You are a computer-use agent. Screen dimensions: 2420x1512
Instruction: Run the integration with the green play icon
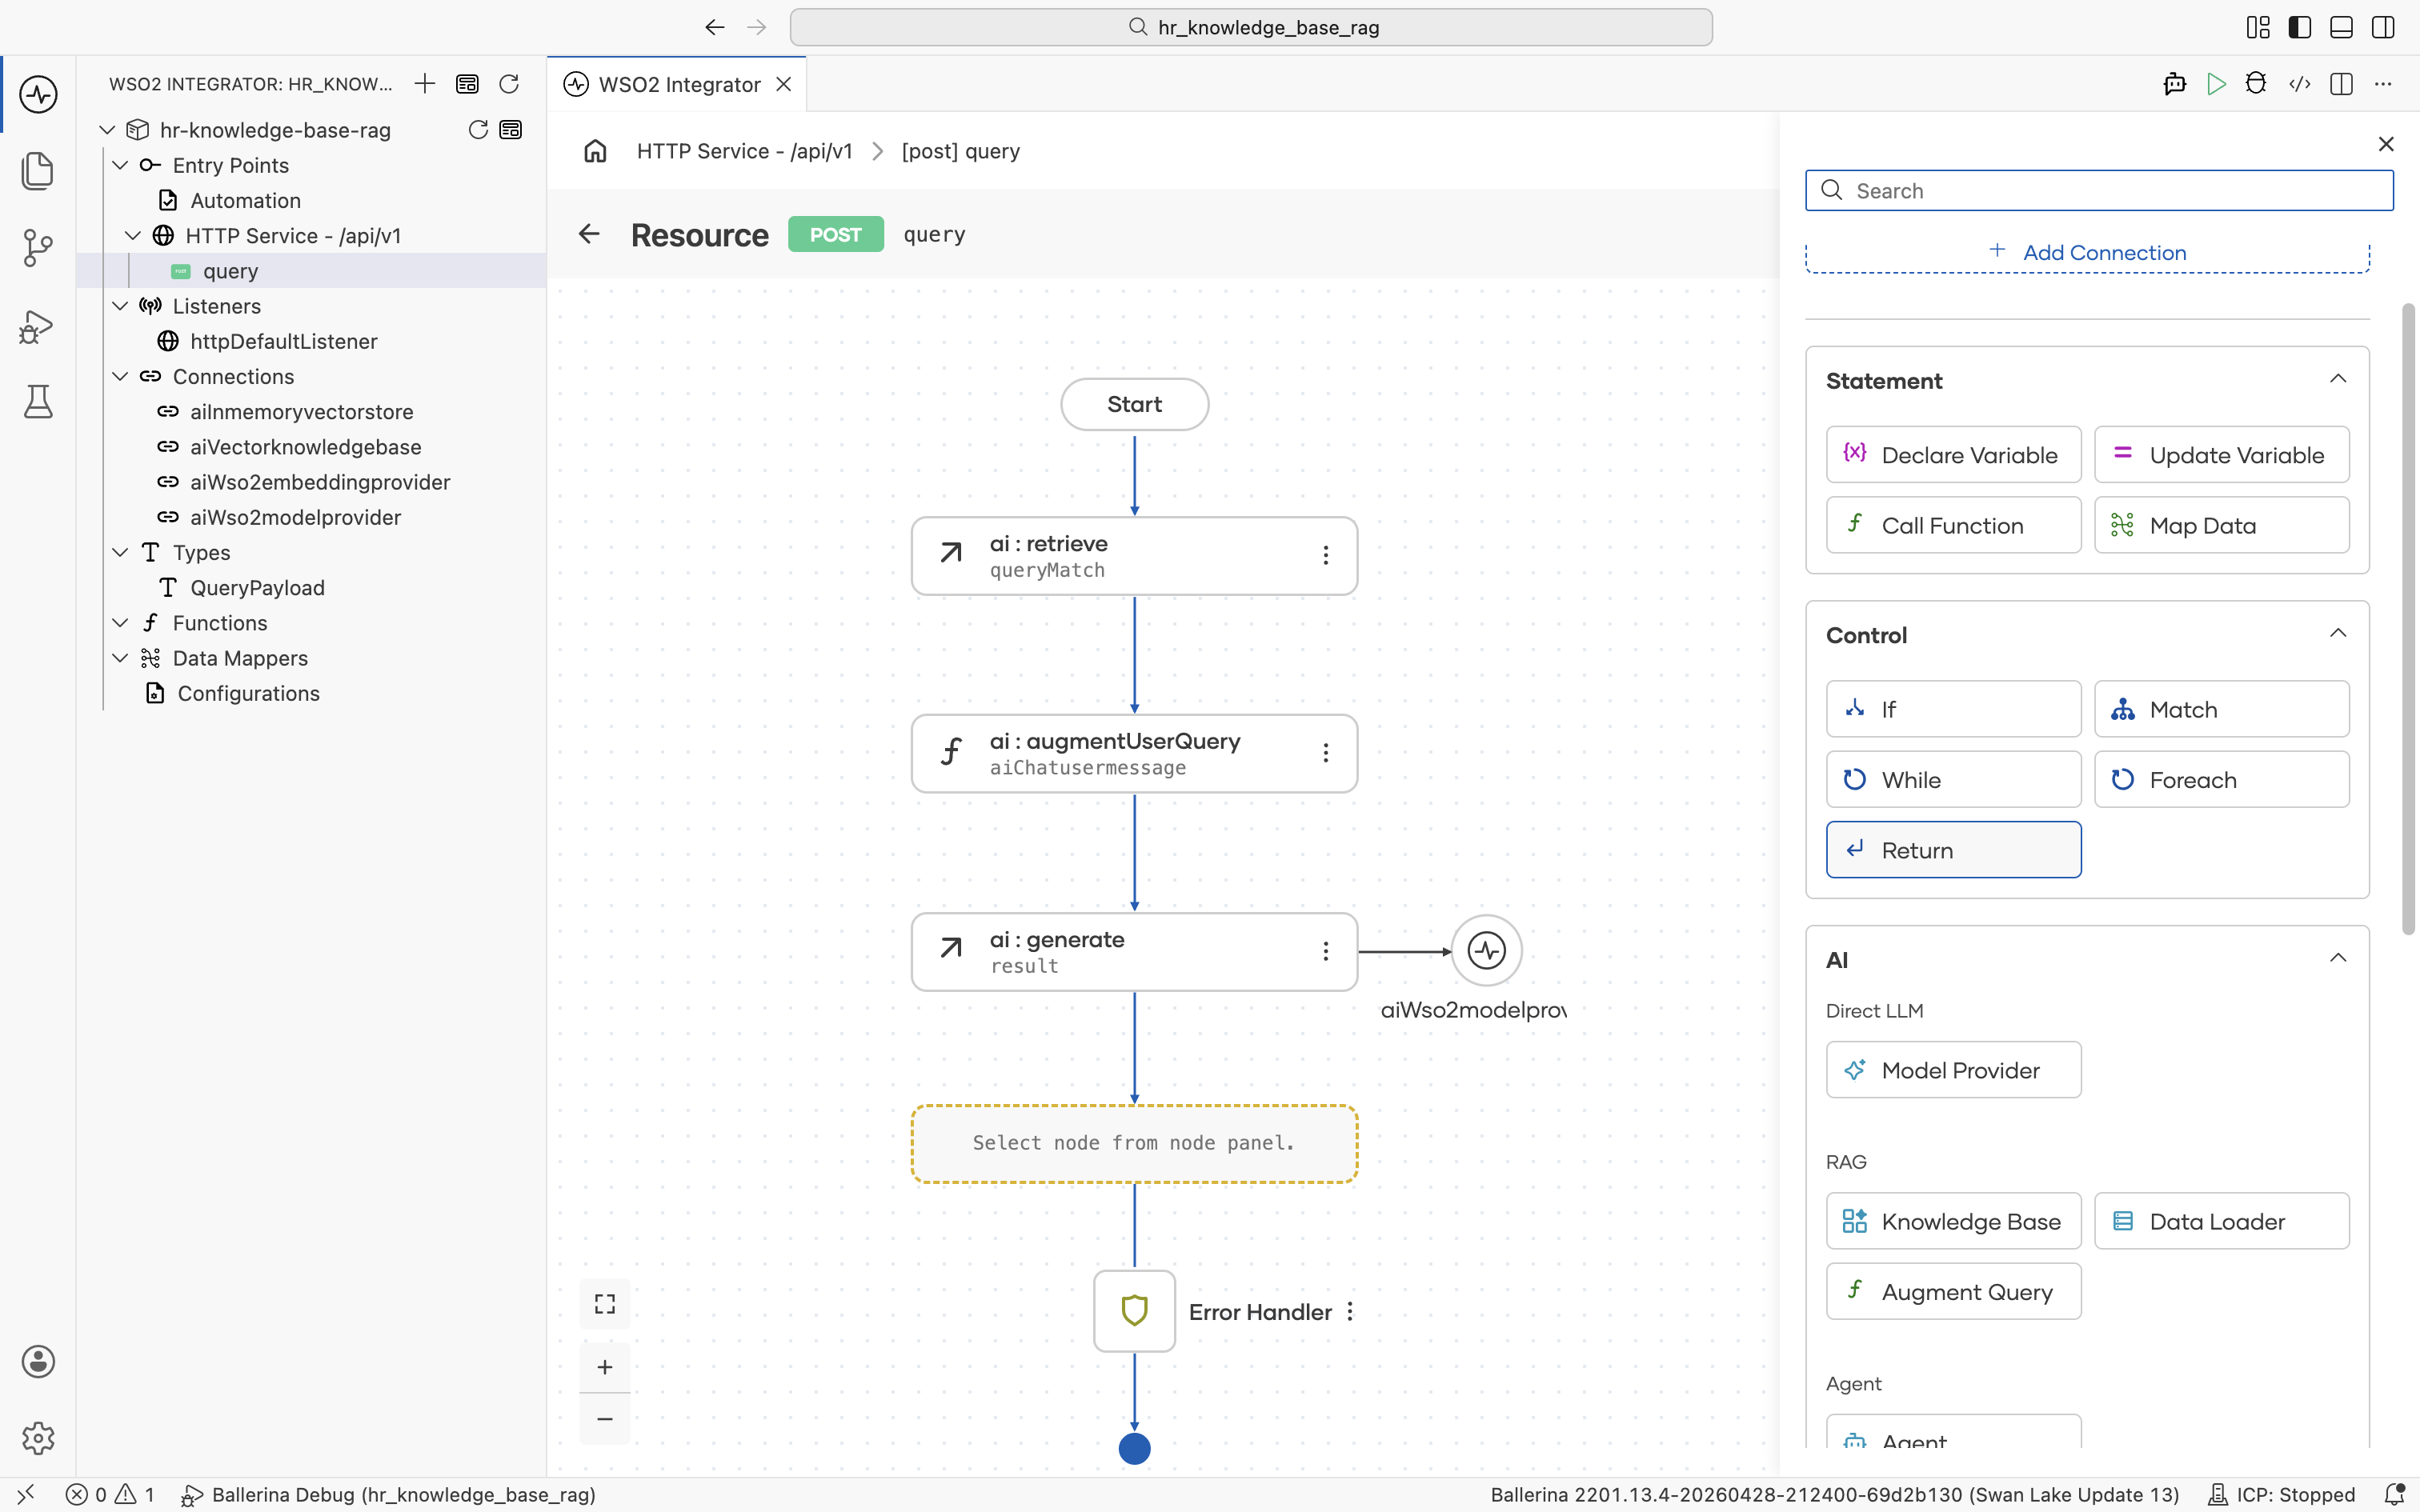pos(2216,84)
